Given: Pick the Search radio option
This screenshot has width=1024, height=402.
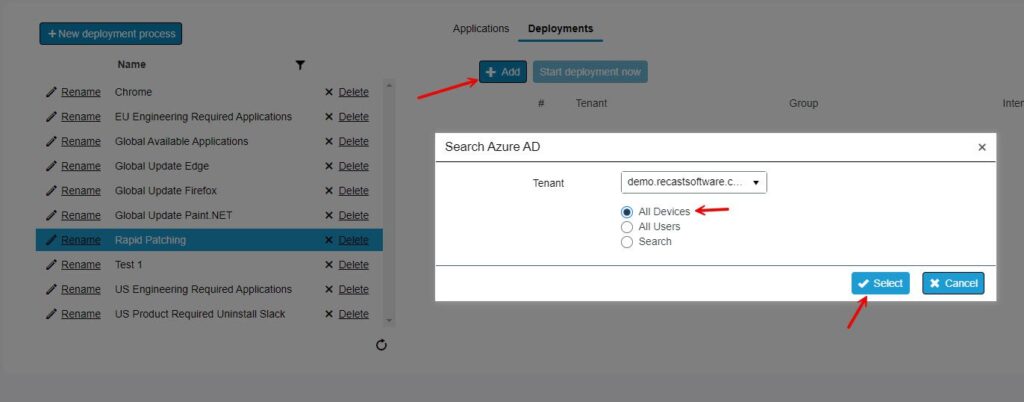Looking at the screenshot, I should 627,242.
